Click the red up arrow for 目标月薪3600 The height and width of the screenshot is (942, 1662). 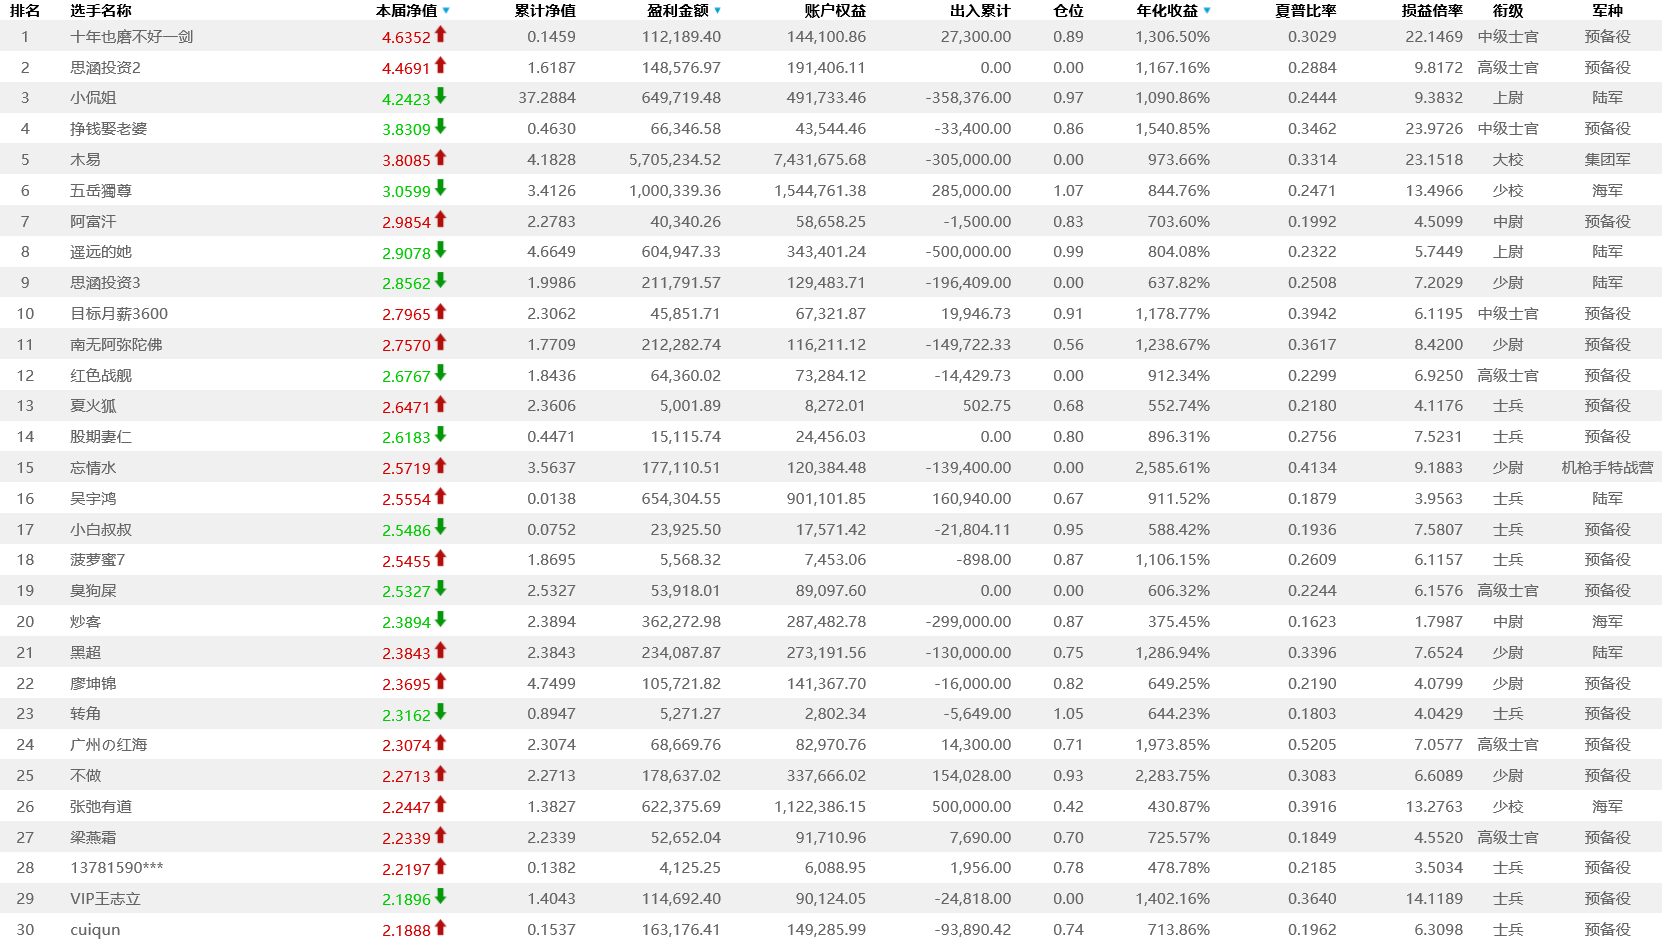tap(440, 312)
